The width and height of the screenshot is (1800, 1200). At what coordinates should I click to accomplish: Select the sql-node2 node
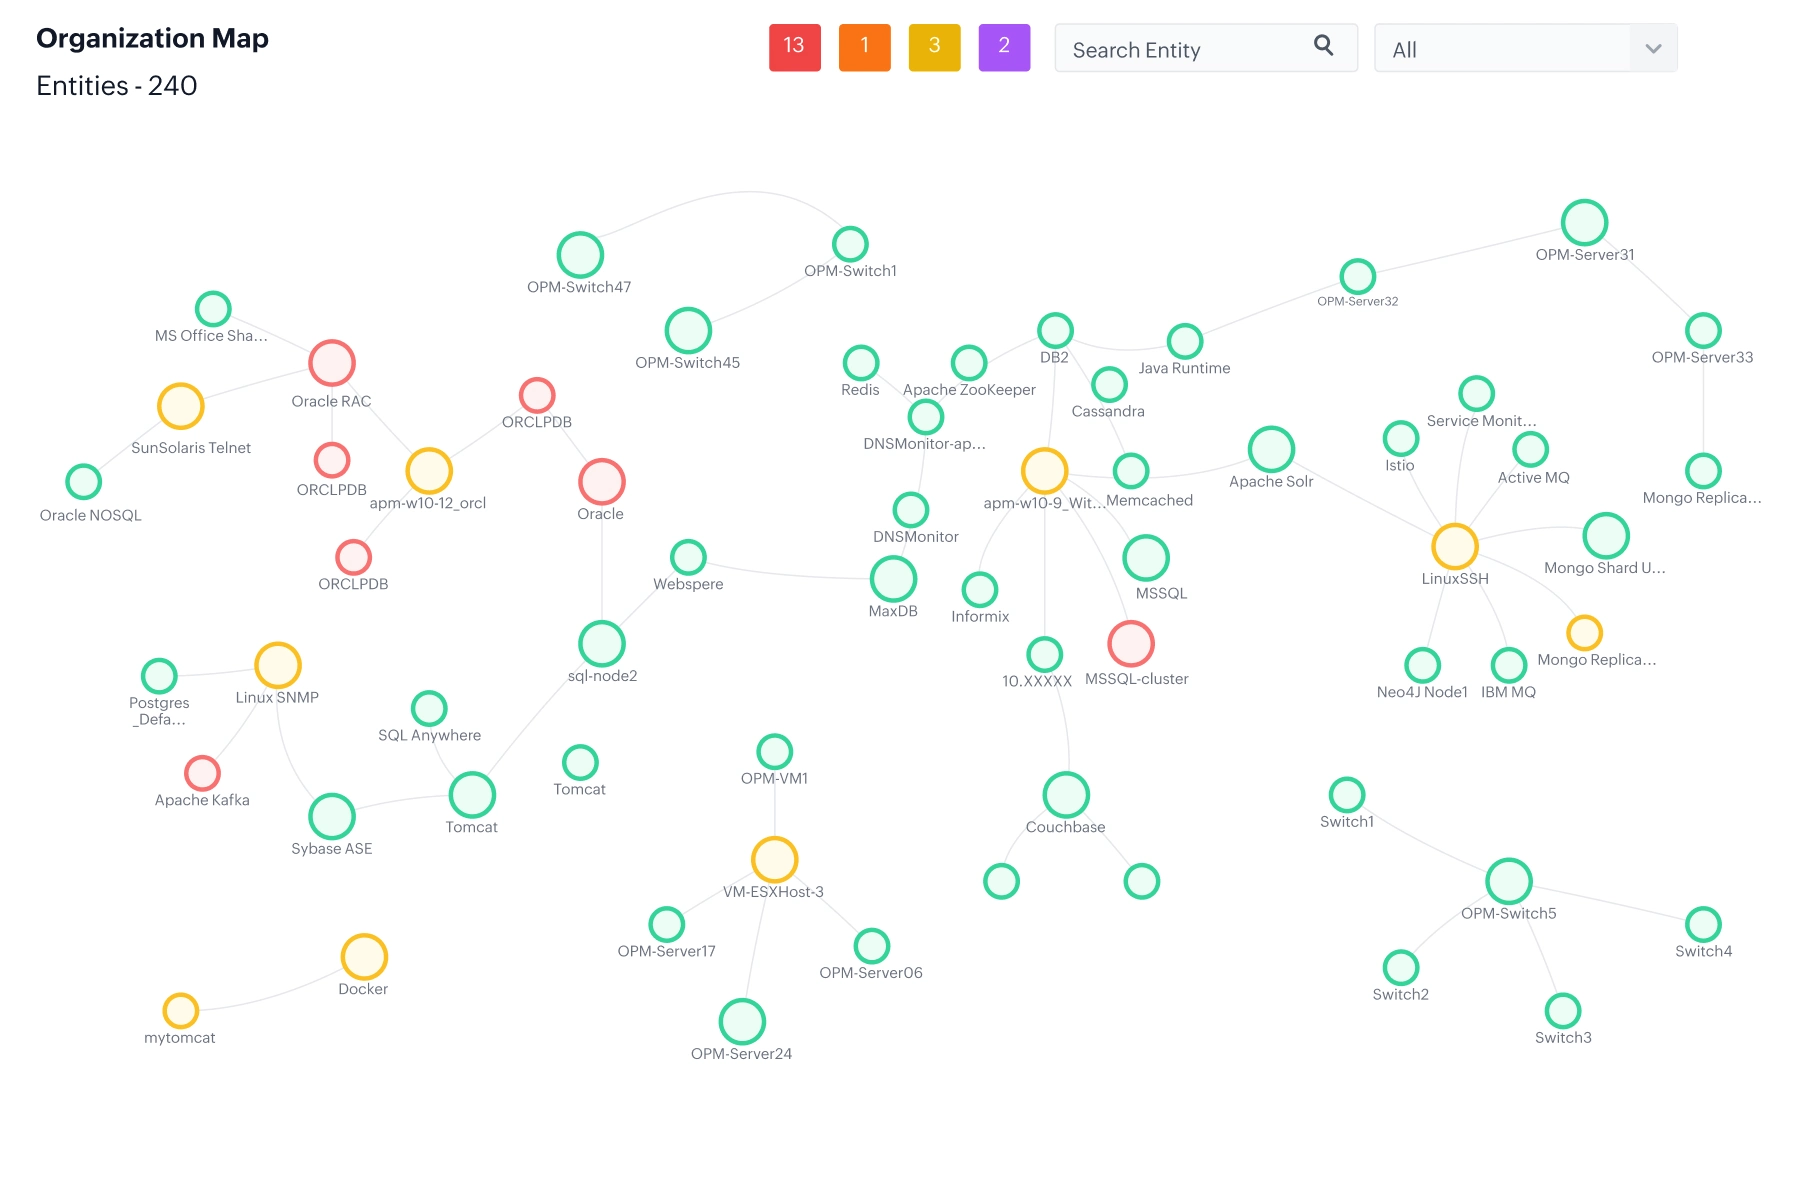(x=602, y=644)
